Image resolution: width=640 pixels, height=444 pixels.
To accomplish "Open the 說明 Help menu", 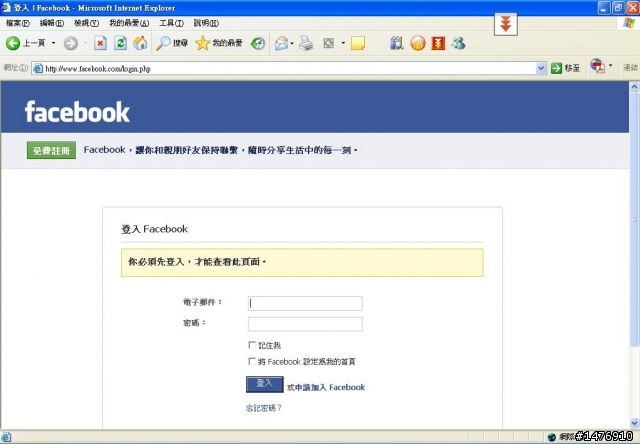I will tap(206, 23).
